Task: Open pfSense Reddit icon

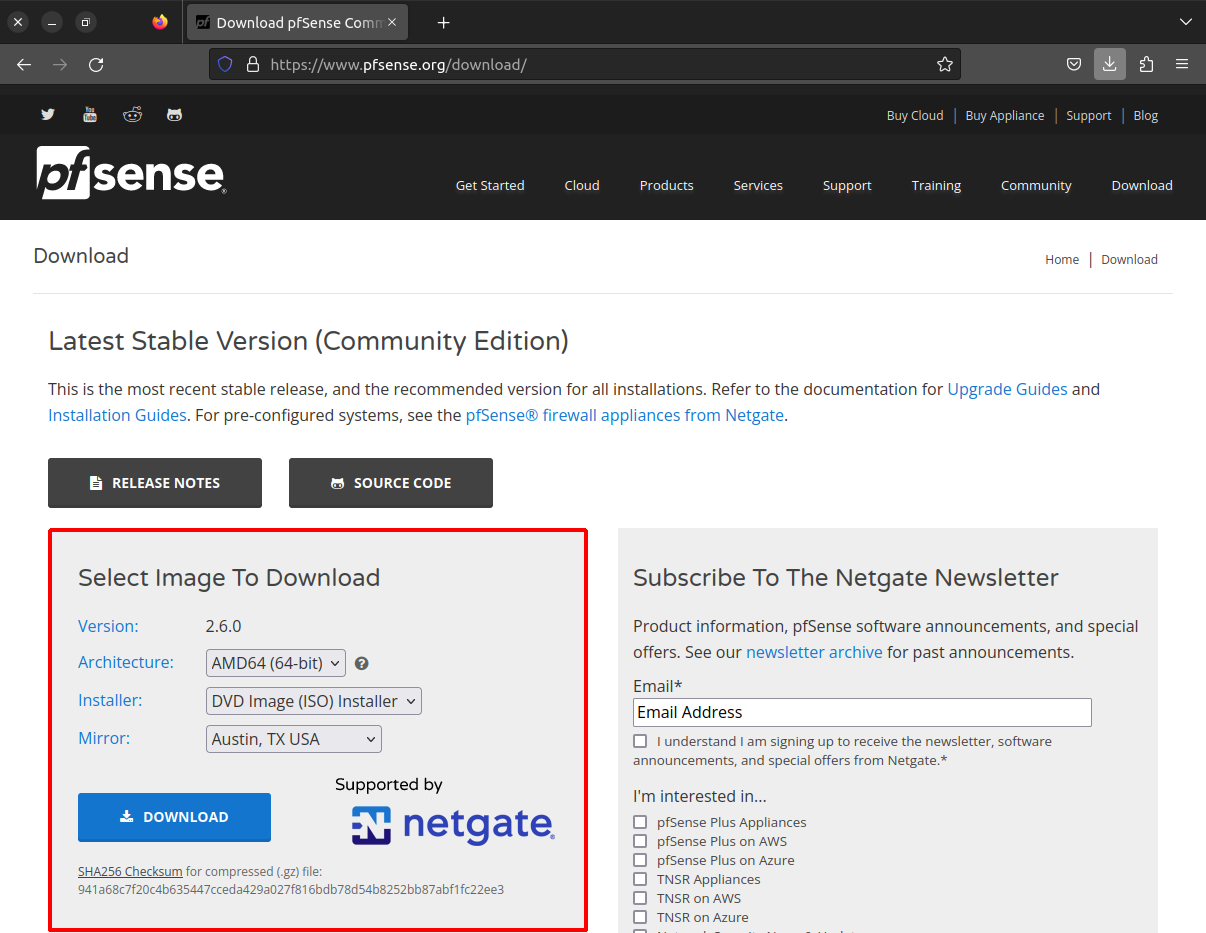Action: [132, 115]
